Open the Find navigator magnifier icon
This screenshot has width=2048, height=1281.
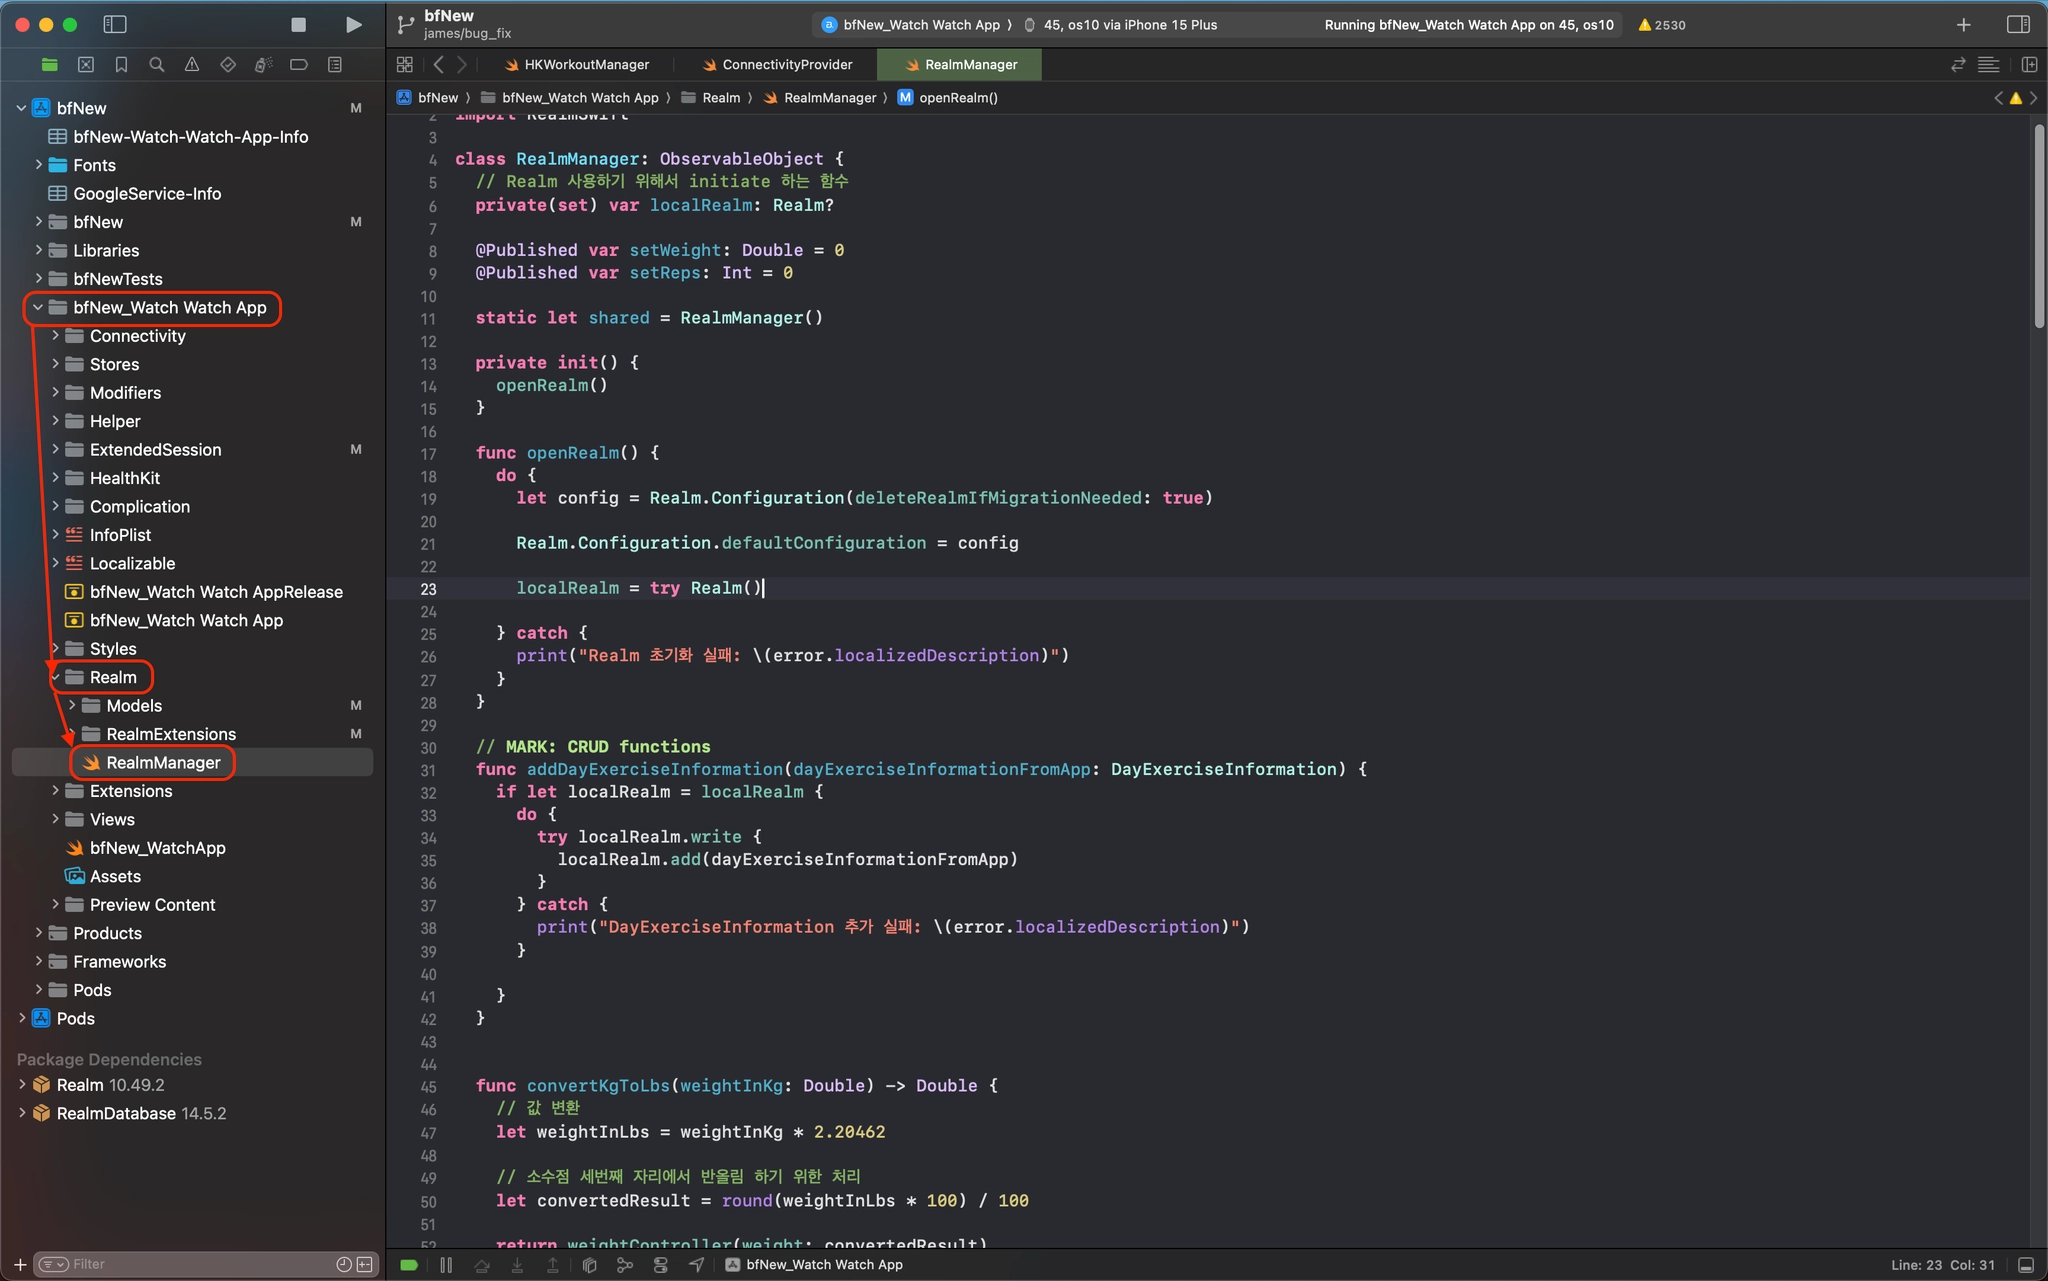pos(156,65)
